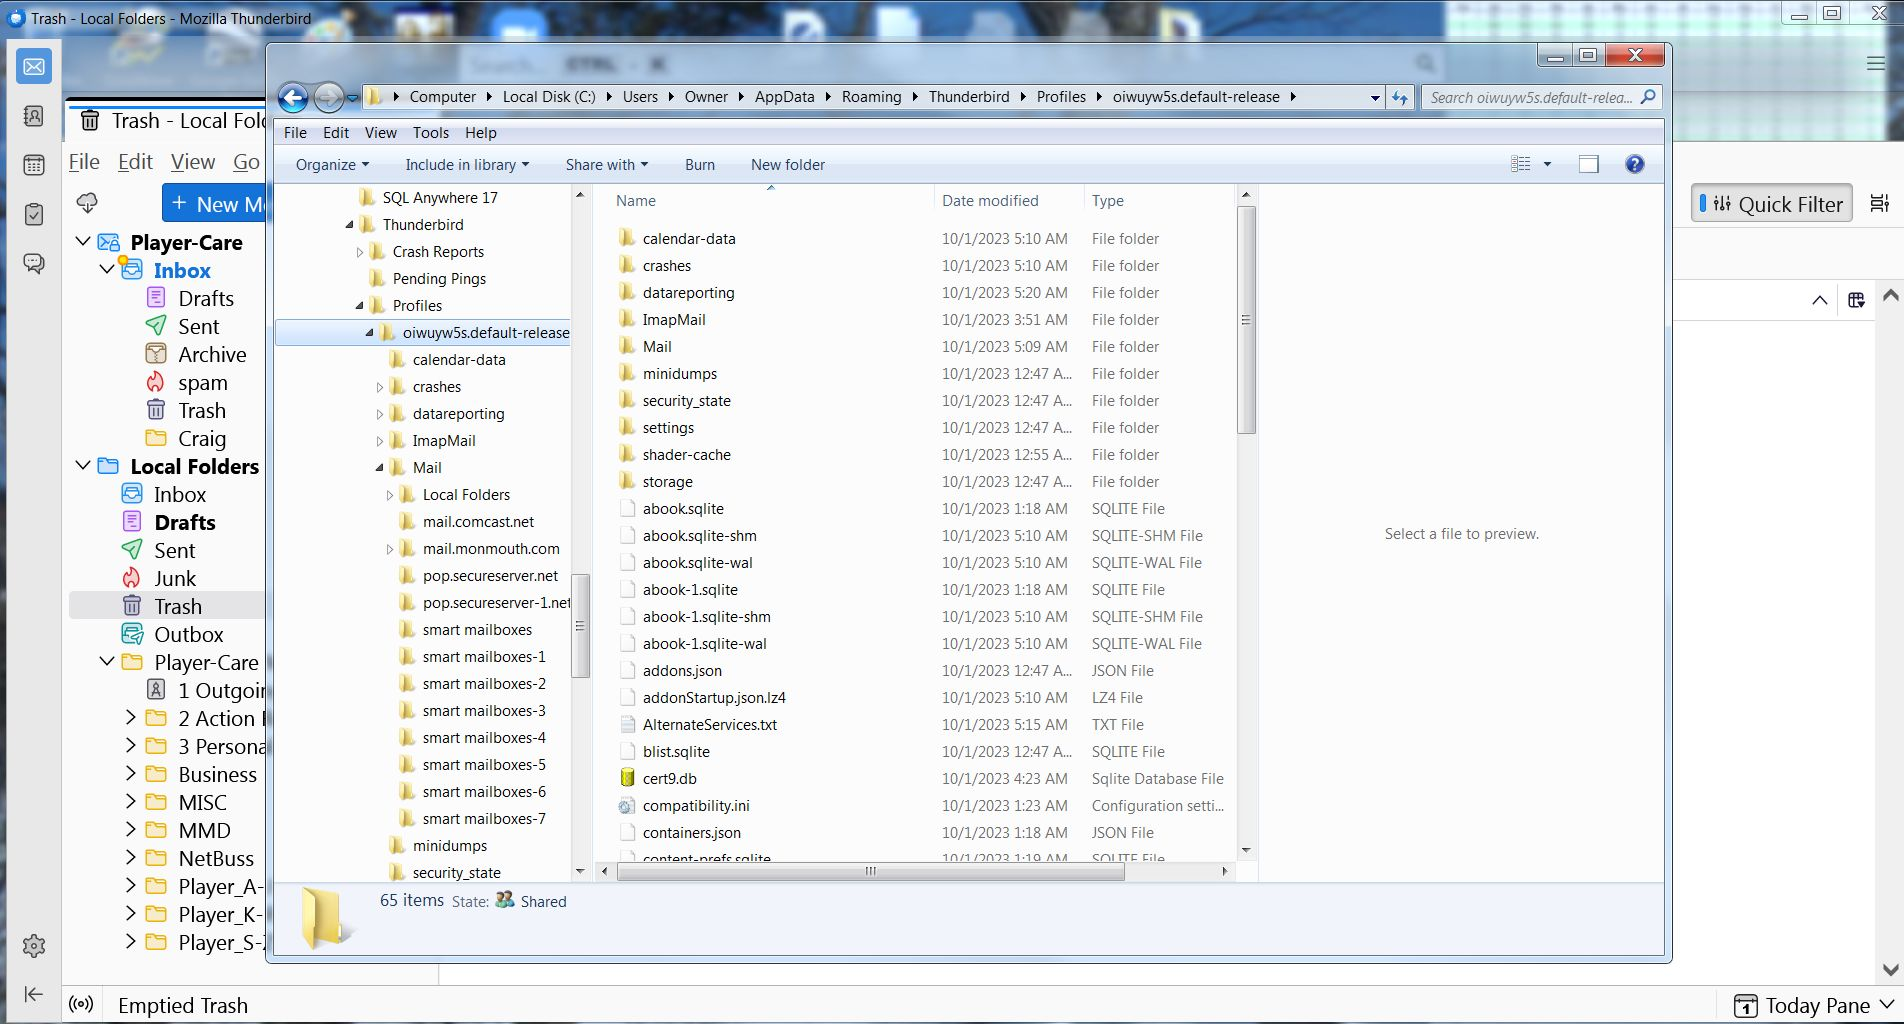The image size is (1904, 1024).
Task: Open the Tools menu in Explorer
Action: [430, 133]
